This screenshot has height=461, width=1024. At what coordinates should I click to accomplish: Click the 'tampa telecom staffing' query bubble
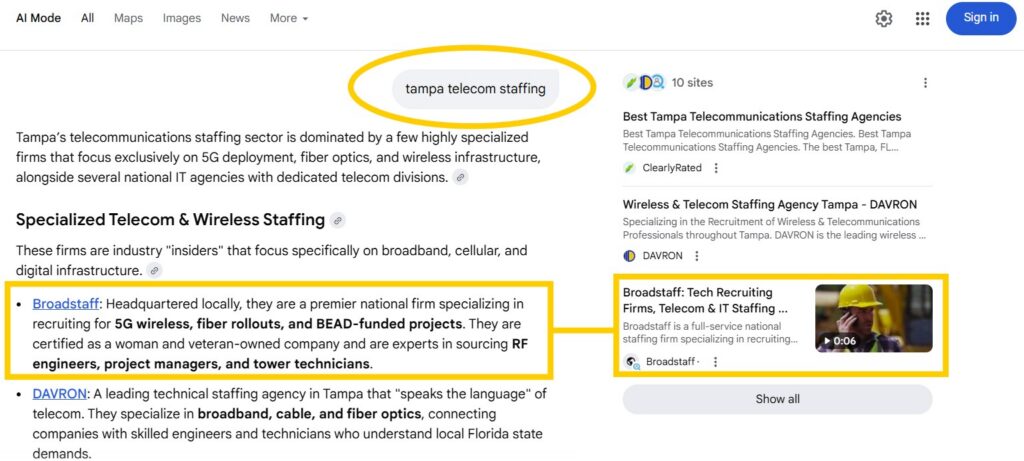[475, 89]
